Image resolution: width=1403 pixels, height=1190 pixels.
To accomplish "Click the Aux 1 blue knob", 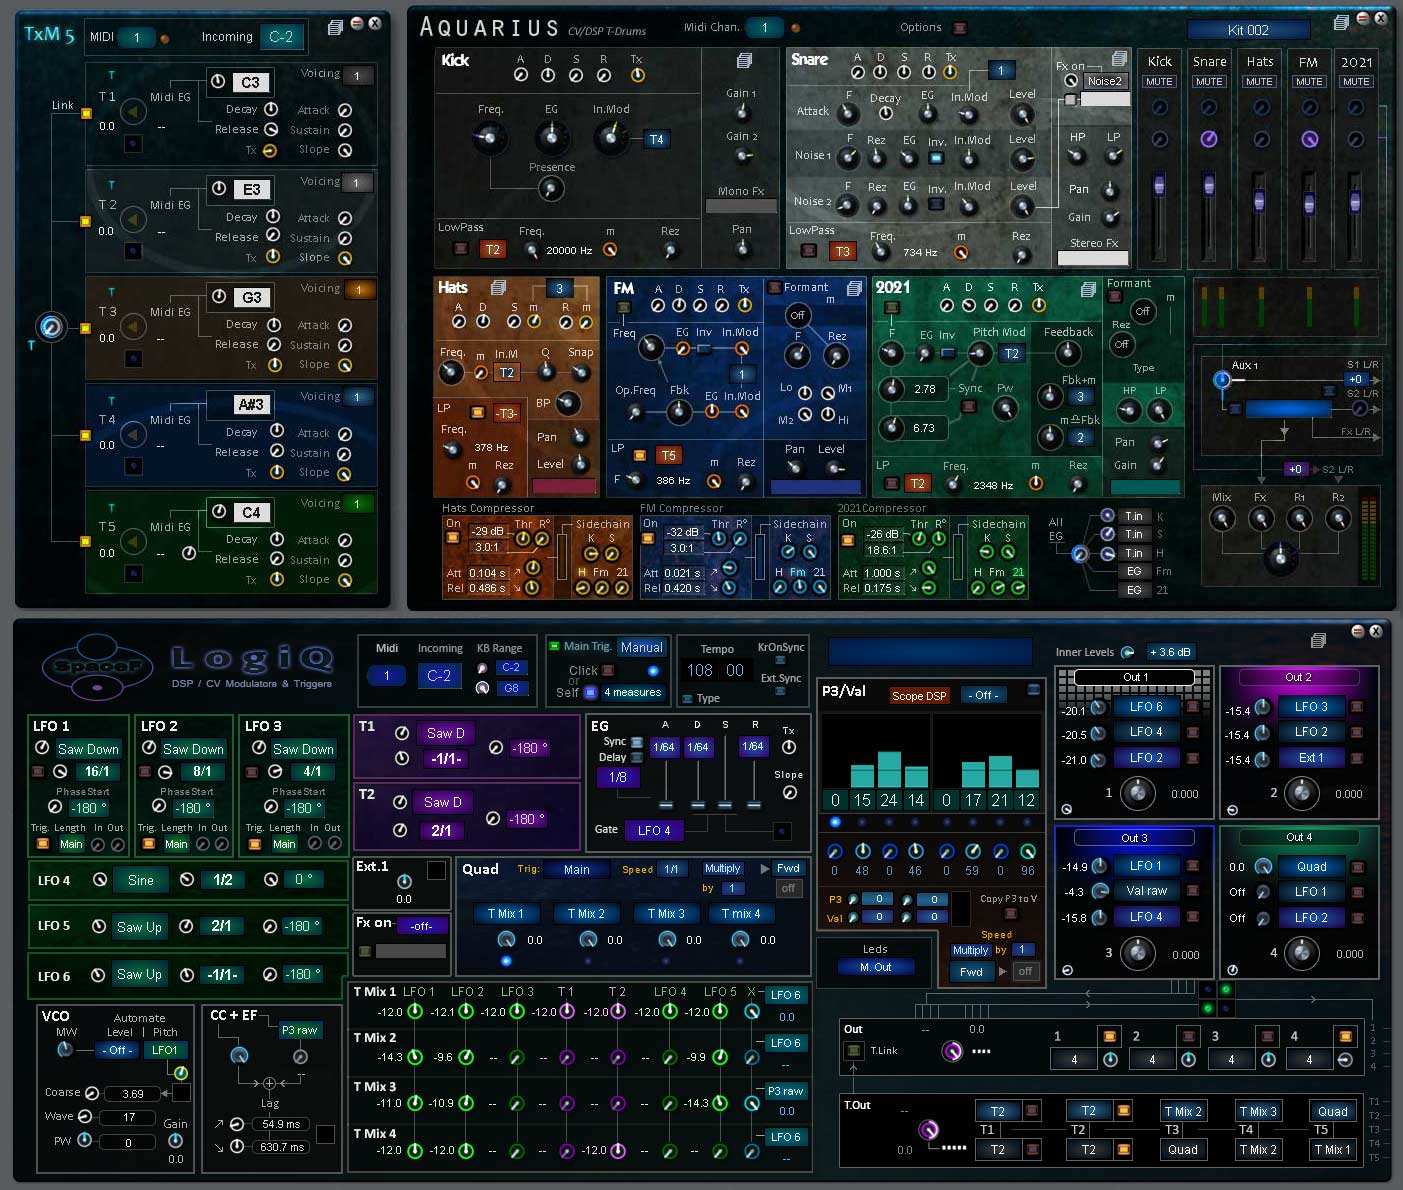I will click(x=1221, y=380).
